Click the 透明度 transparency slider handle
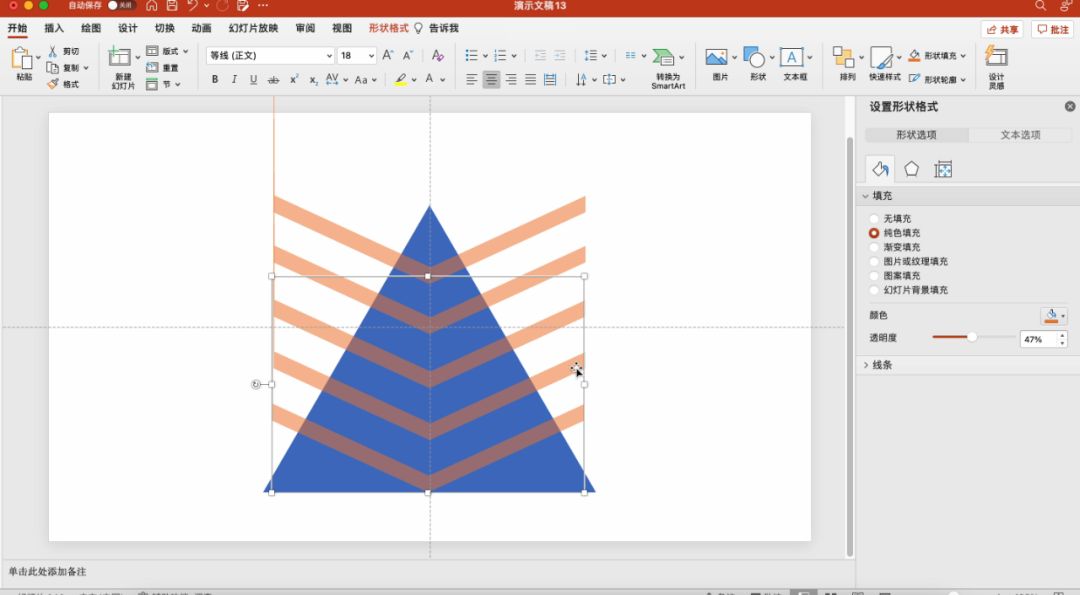 [x=972, y=337]
